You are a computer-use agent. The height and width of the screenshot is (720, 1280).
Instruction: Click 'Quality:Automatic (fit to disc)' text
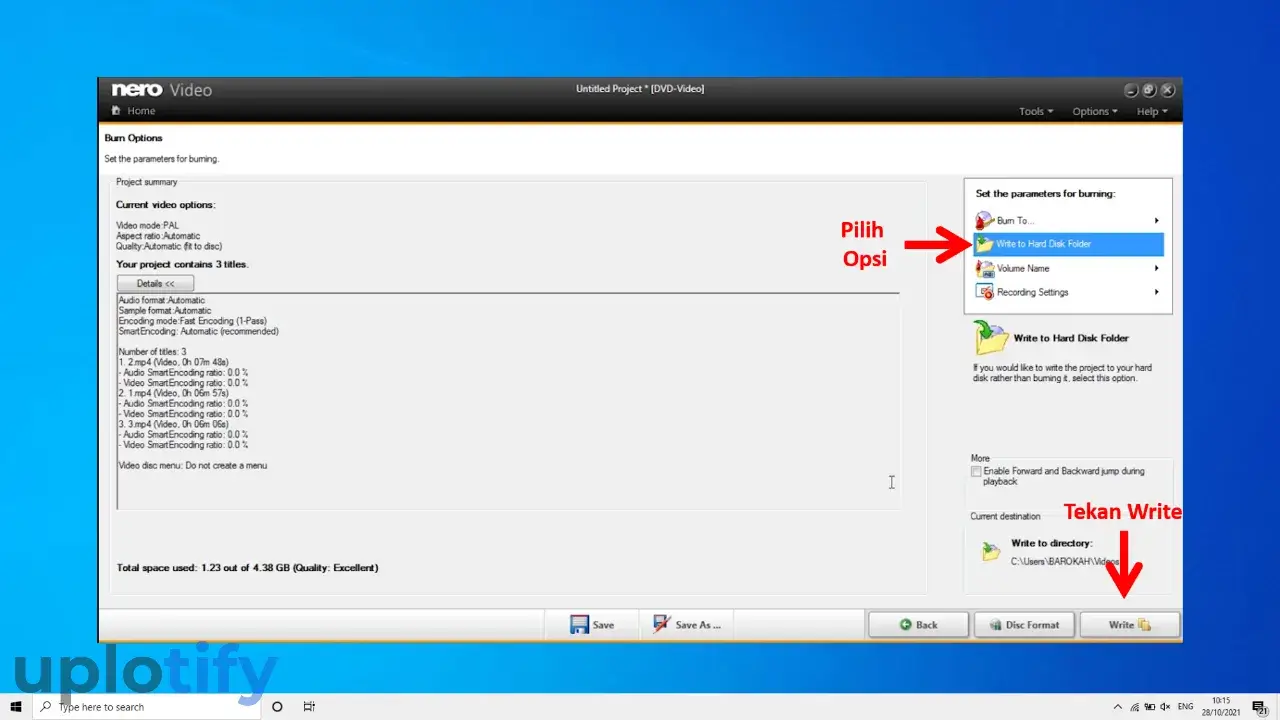169,246
